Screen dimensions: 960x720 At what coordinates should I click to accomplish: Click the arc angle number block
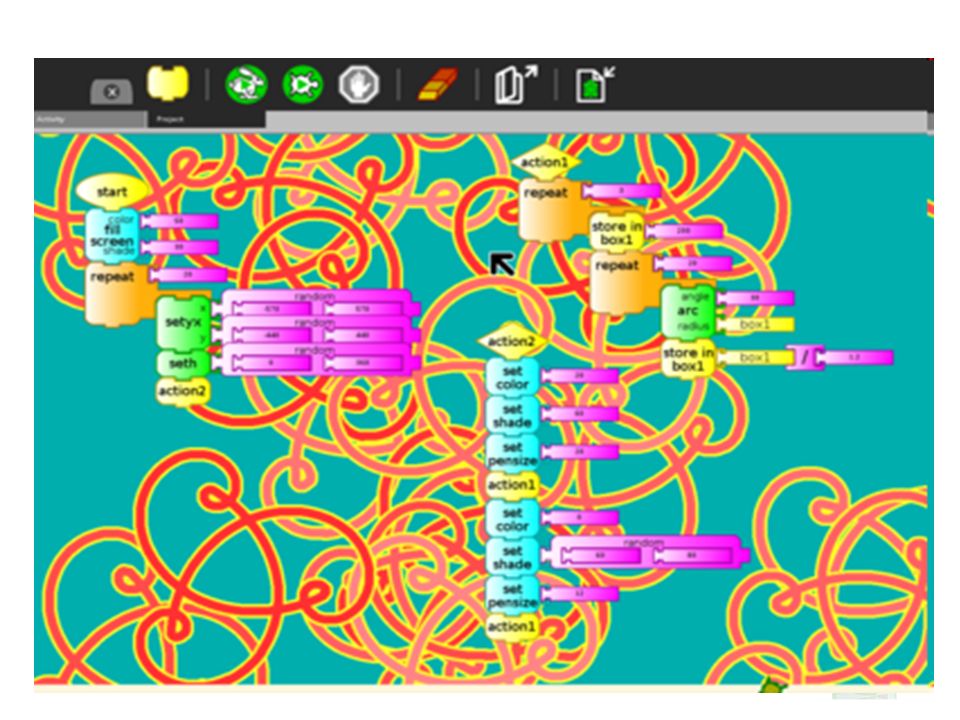pyautogui.click(x=756, y=298)
